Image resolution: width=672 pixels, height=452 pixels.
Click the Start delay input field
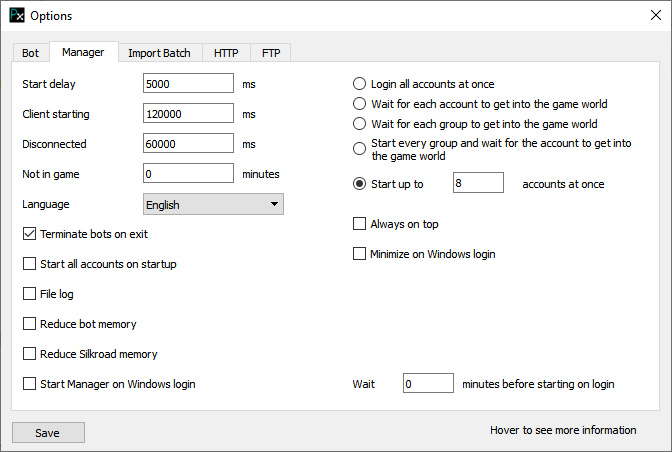188,84
